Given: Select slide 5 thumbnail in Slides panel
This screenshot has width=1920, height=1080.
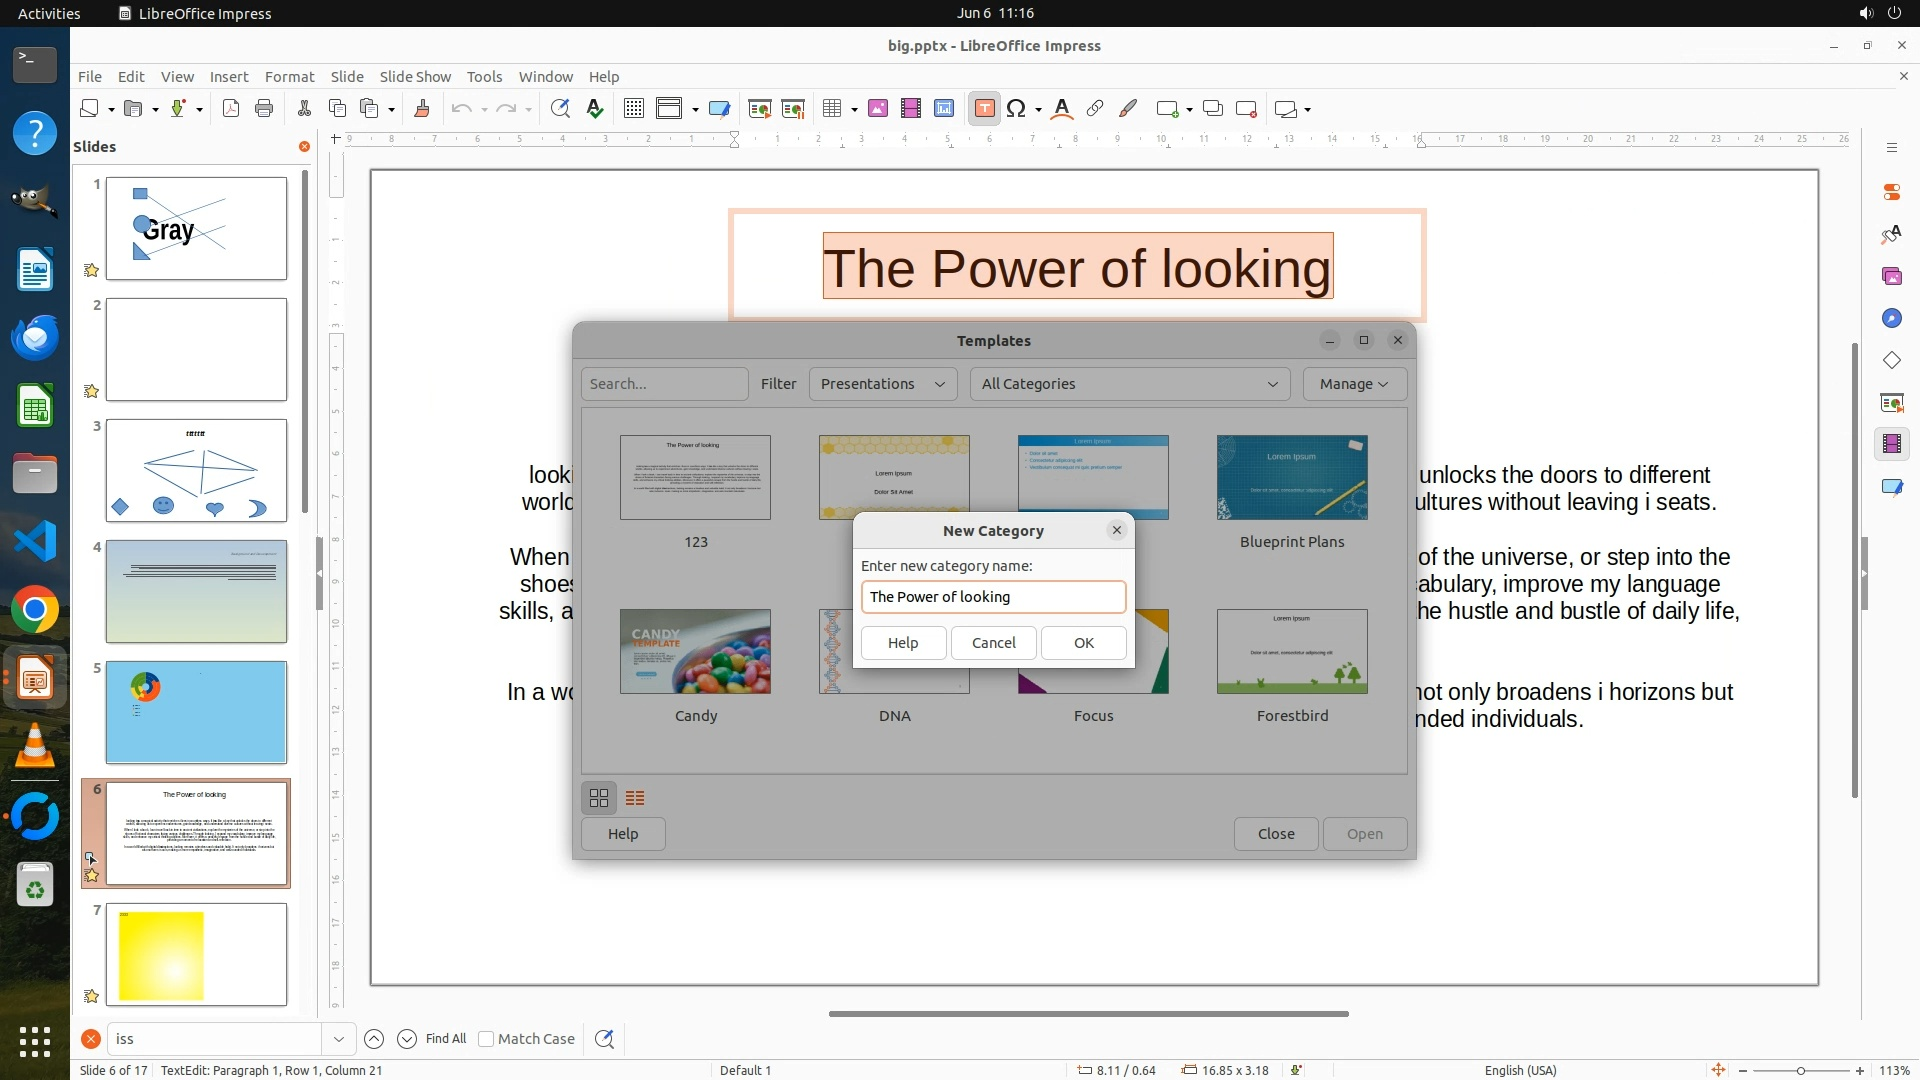Looking at the screenshot, I should pyautogui.click(x=196, y=712).
